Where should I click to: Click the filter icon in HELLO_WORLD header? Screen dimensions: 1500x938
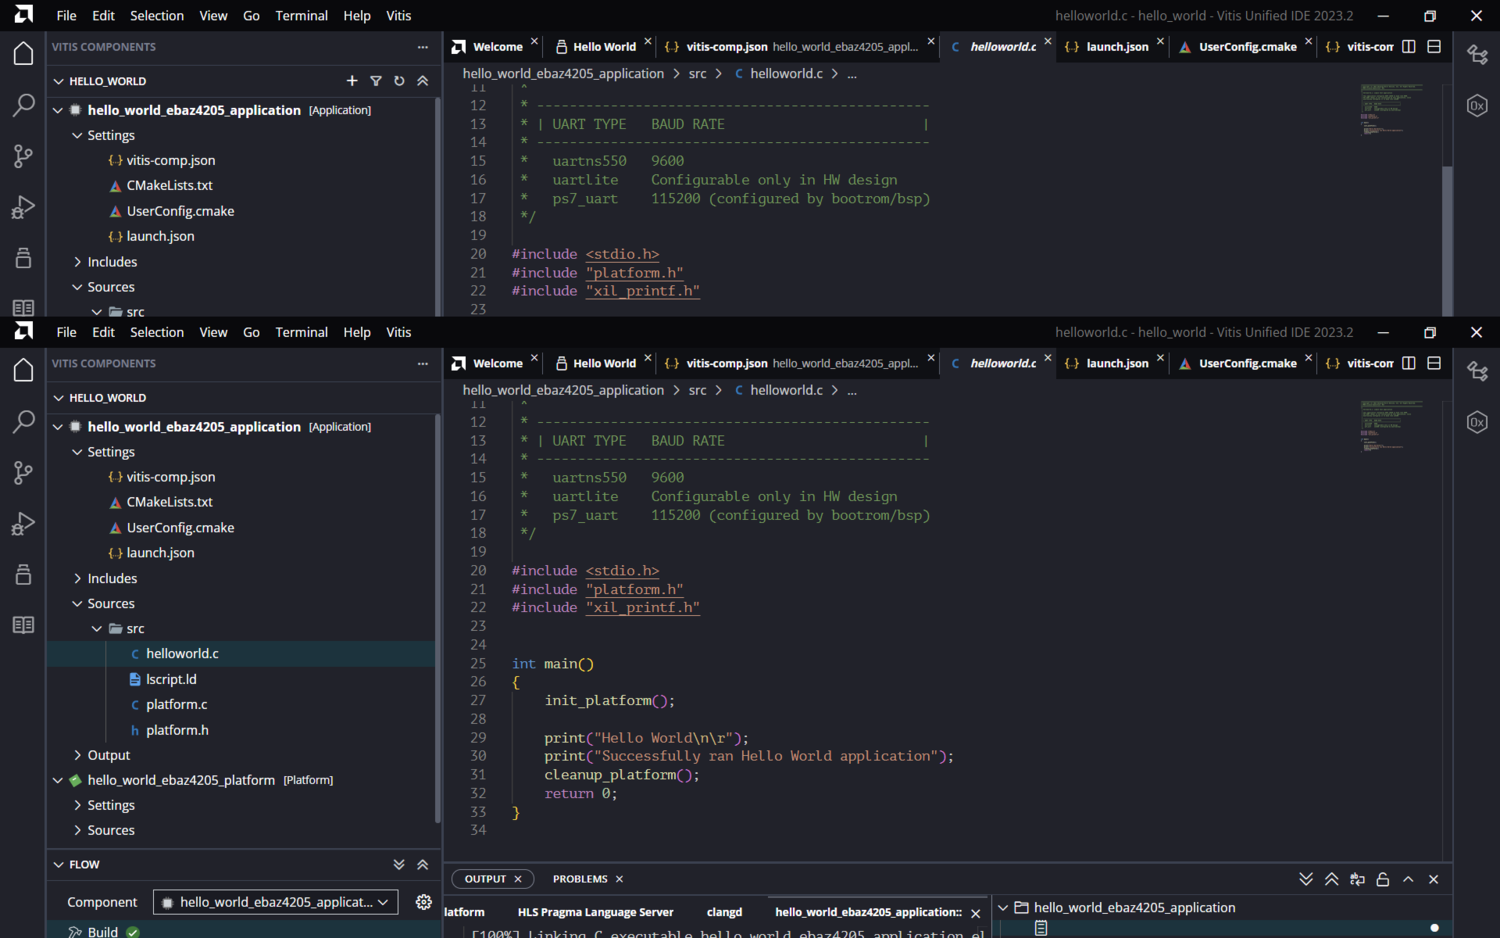376,81
